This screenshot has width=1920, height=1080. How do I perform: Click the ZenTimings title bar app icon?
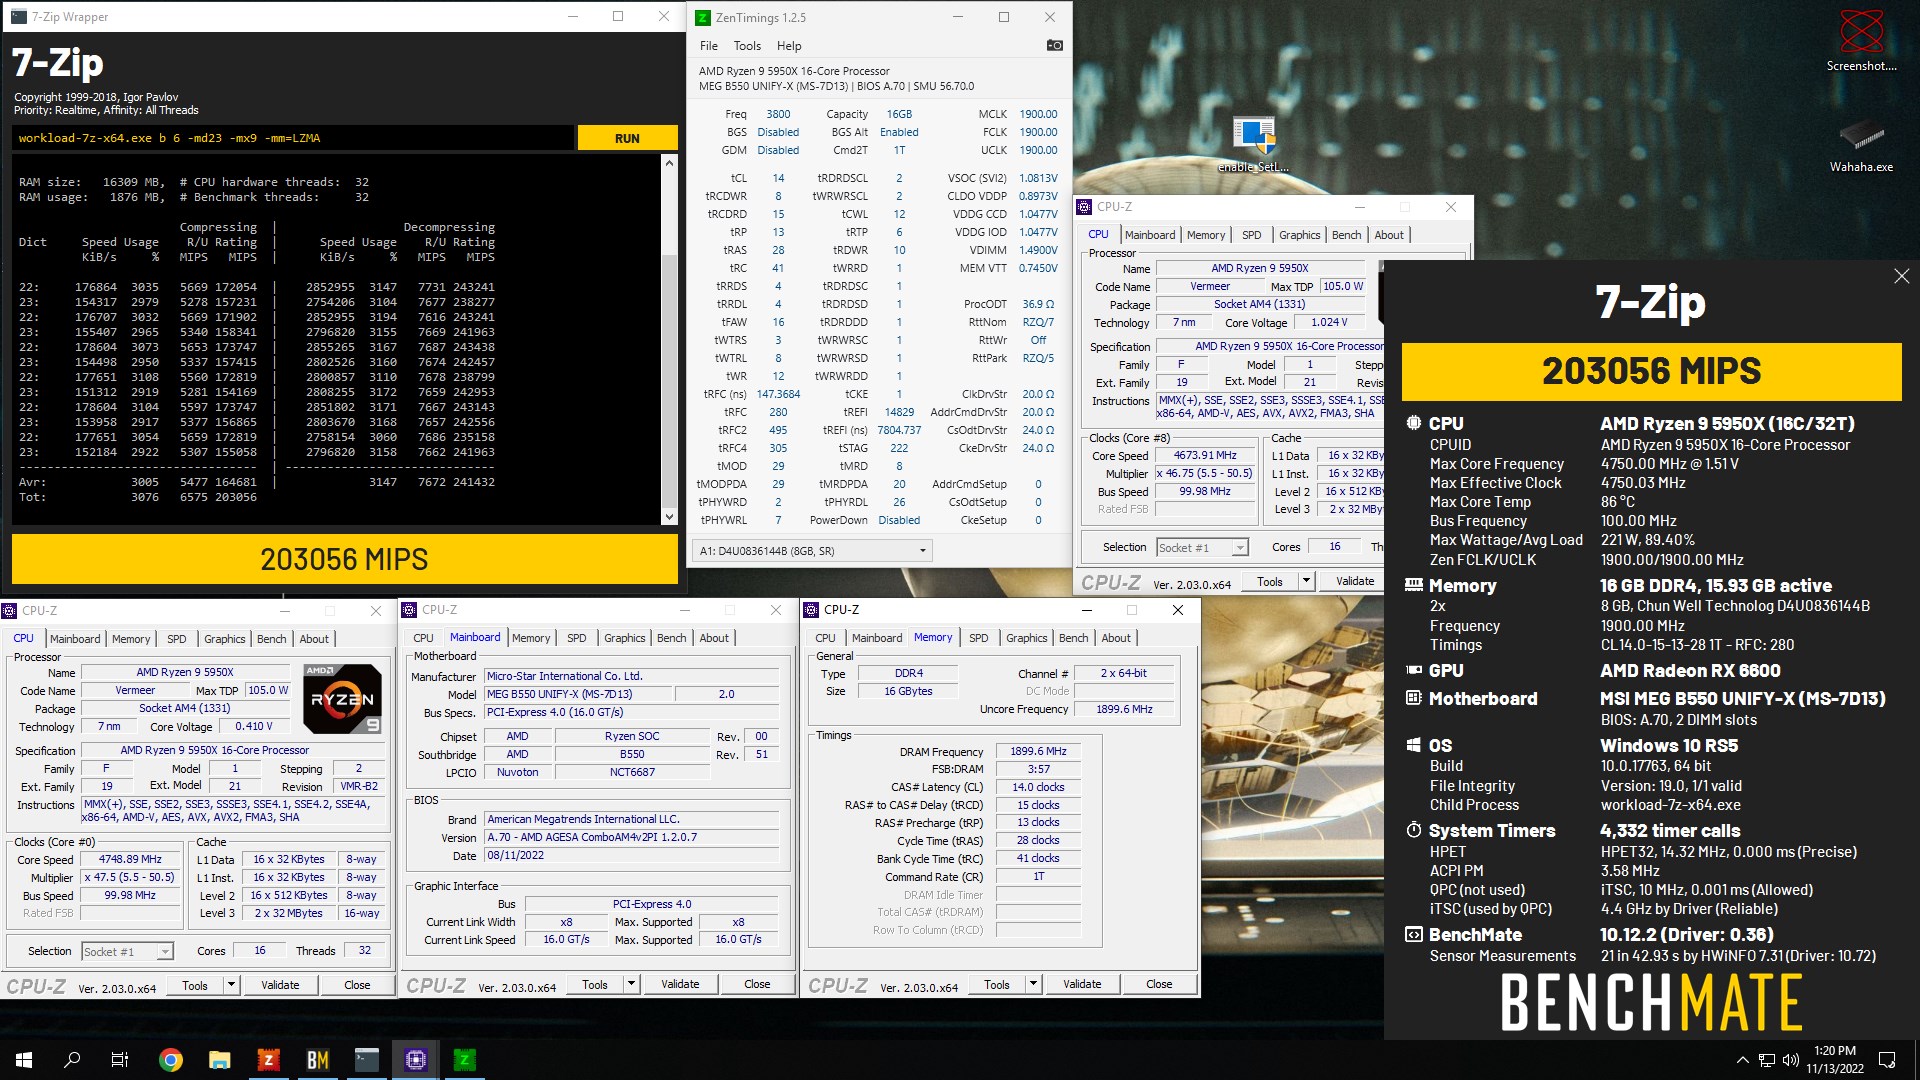click(702, 17)
